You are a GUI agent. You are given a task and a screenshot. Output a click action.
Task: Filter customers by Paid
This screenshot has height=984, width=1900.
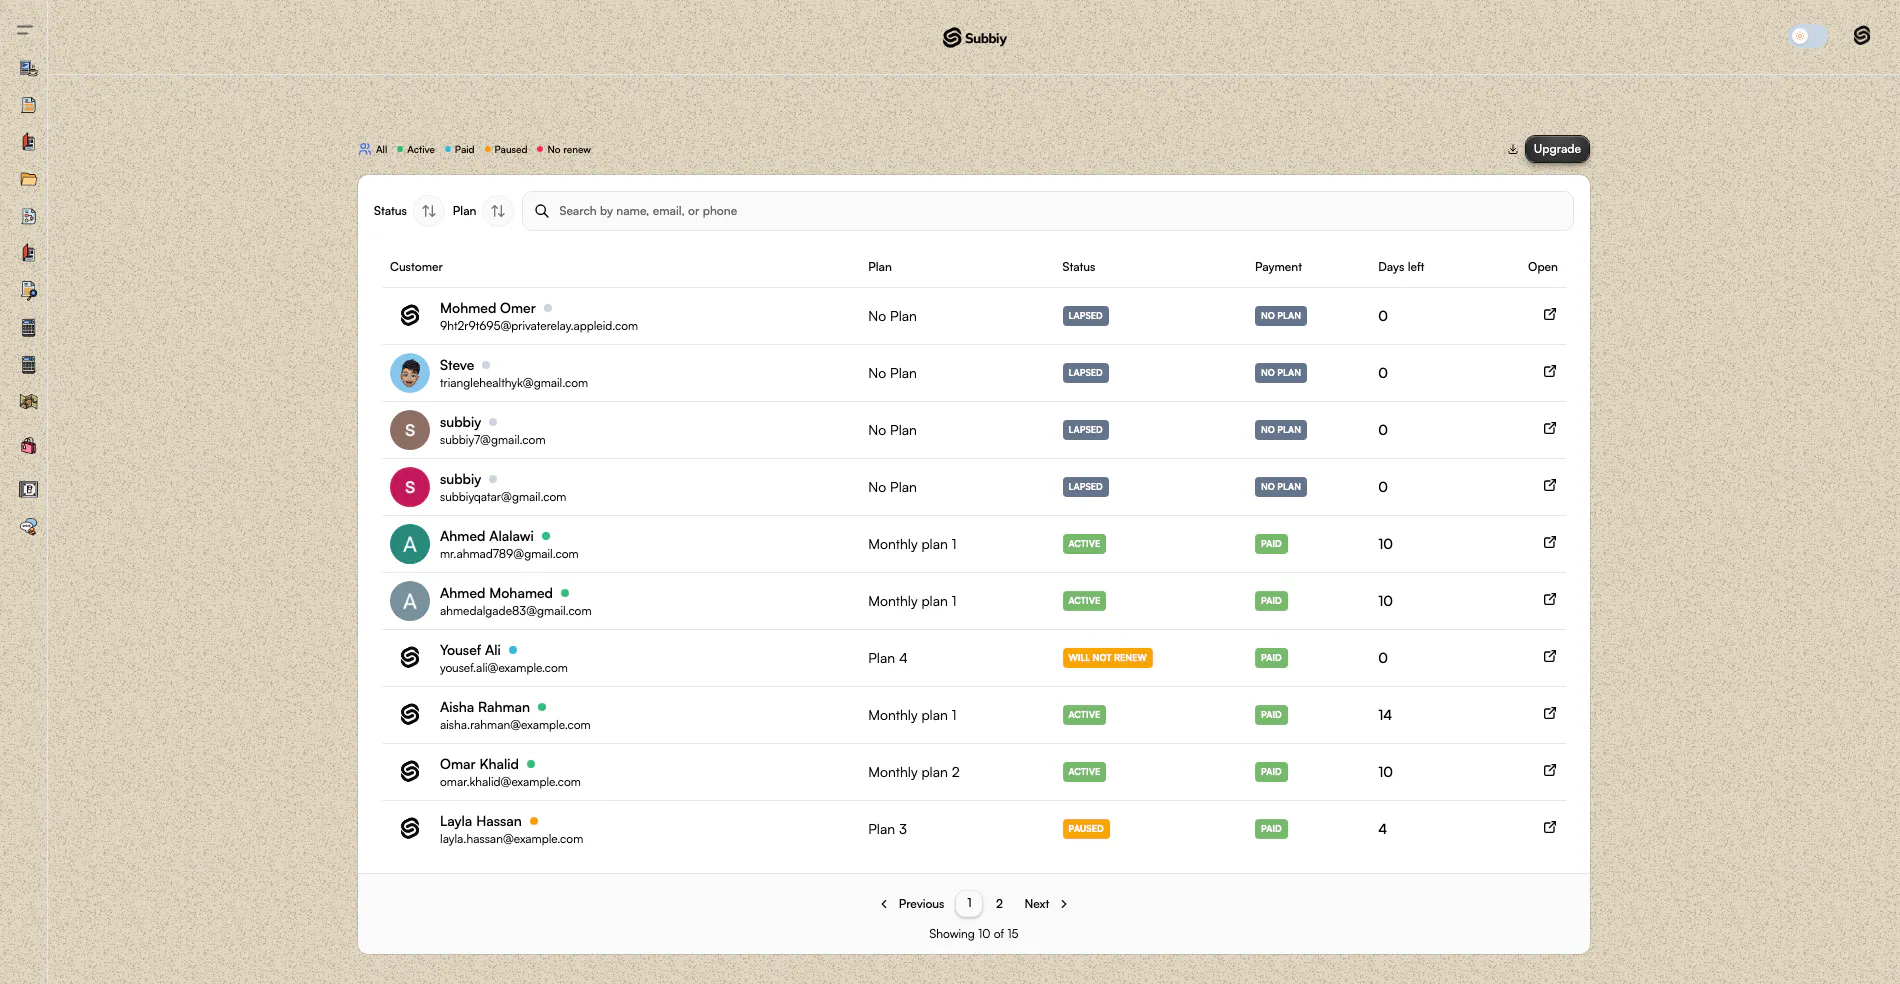coord(460,150)
